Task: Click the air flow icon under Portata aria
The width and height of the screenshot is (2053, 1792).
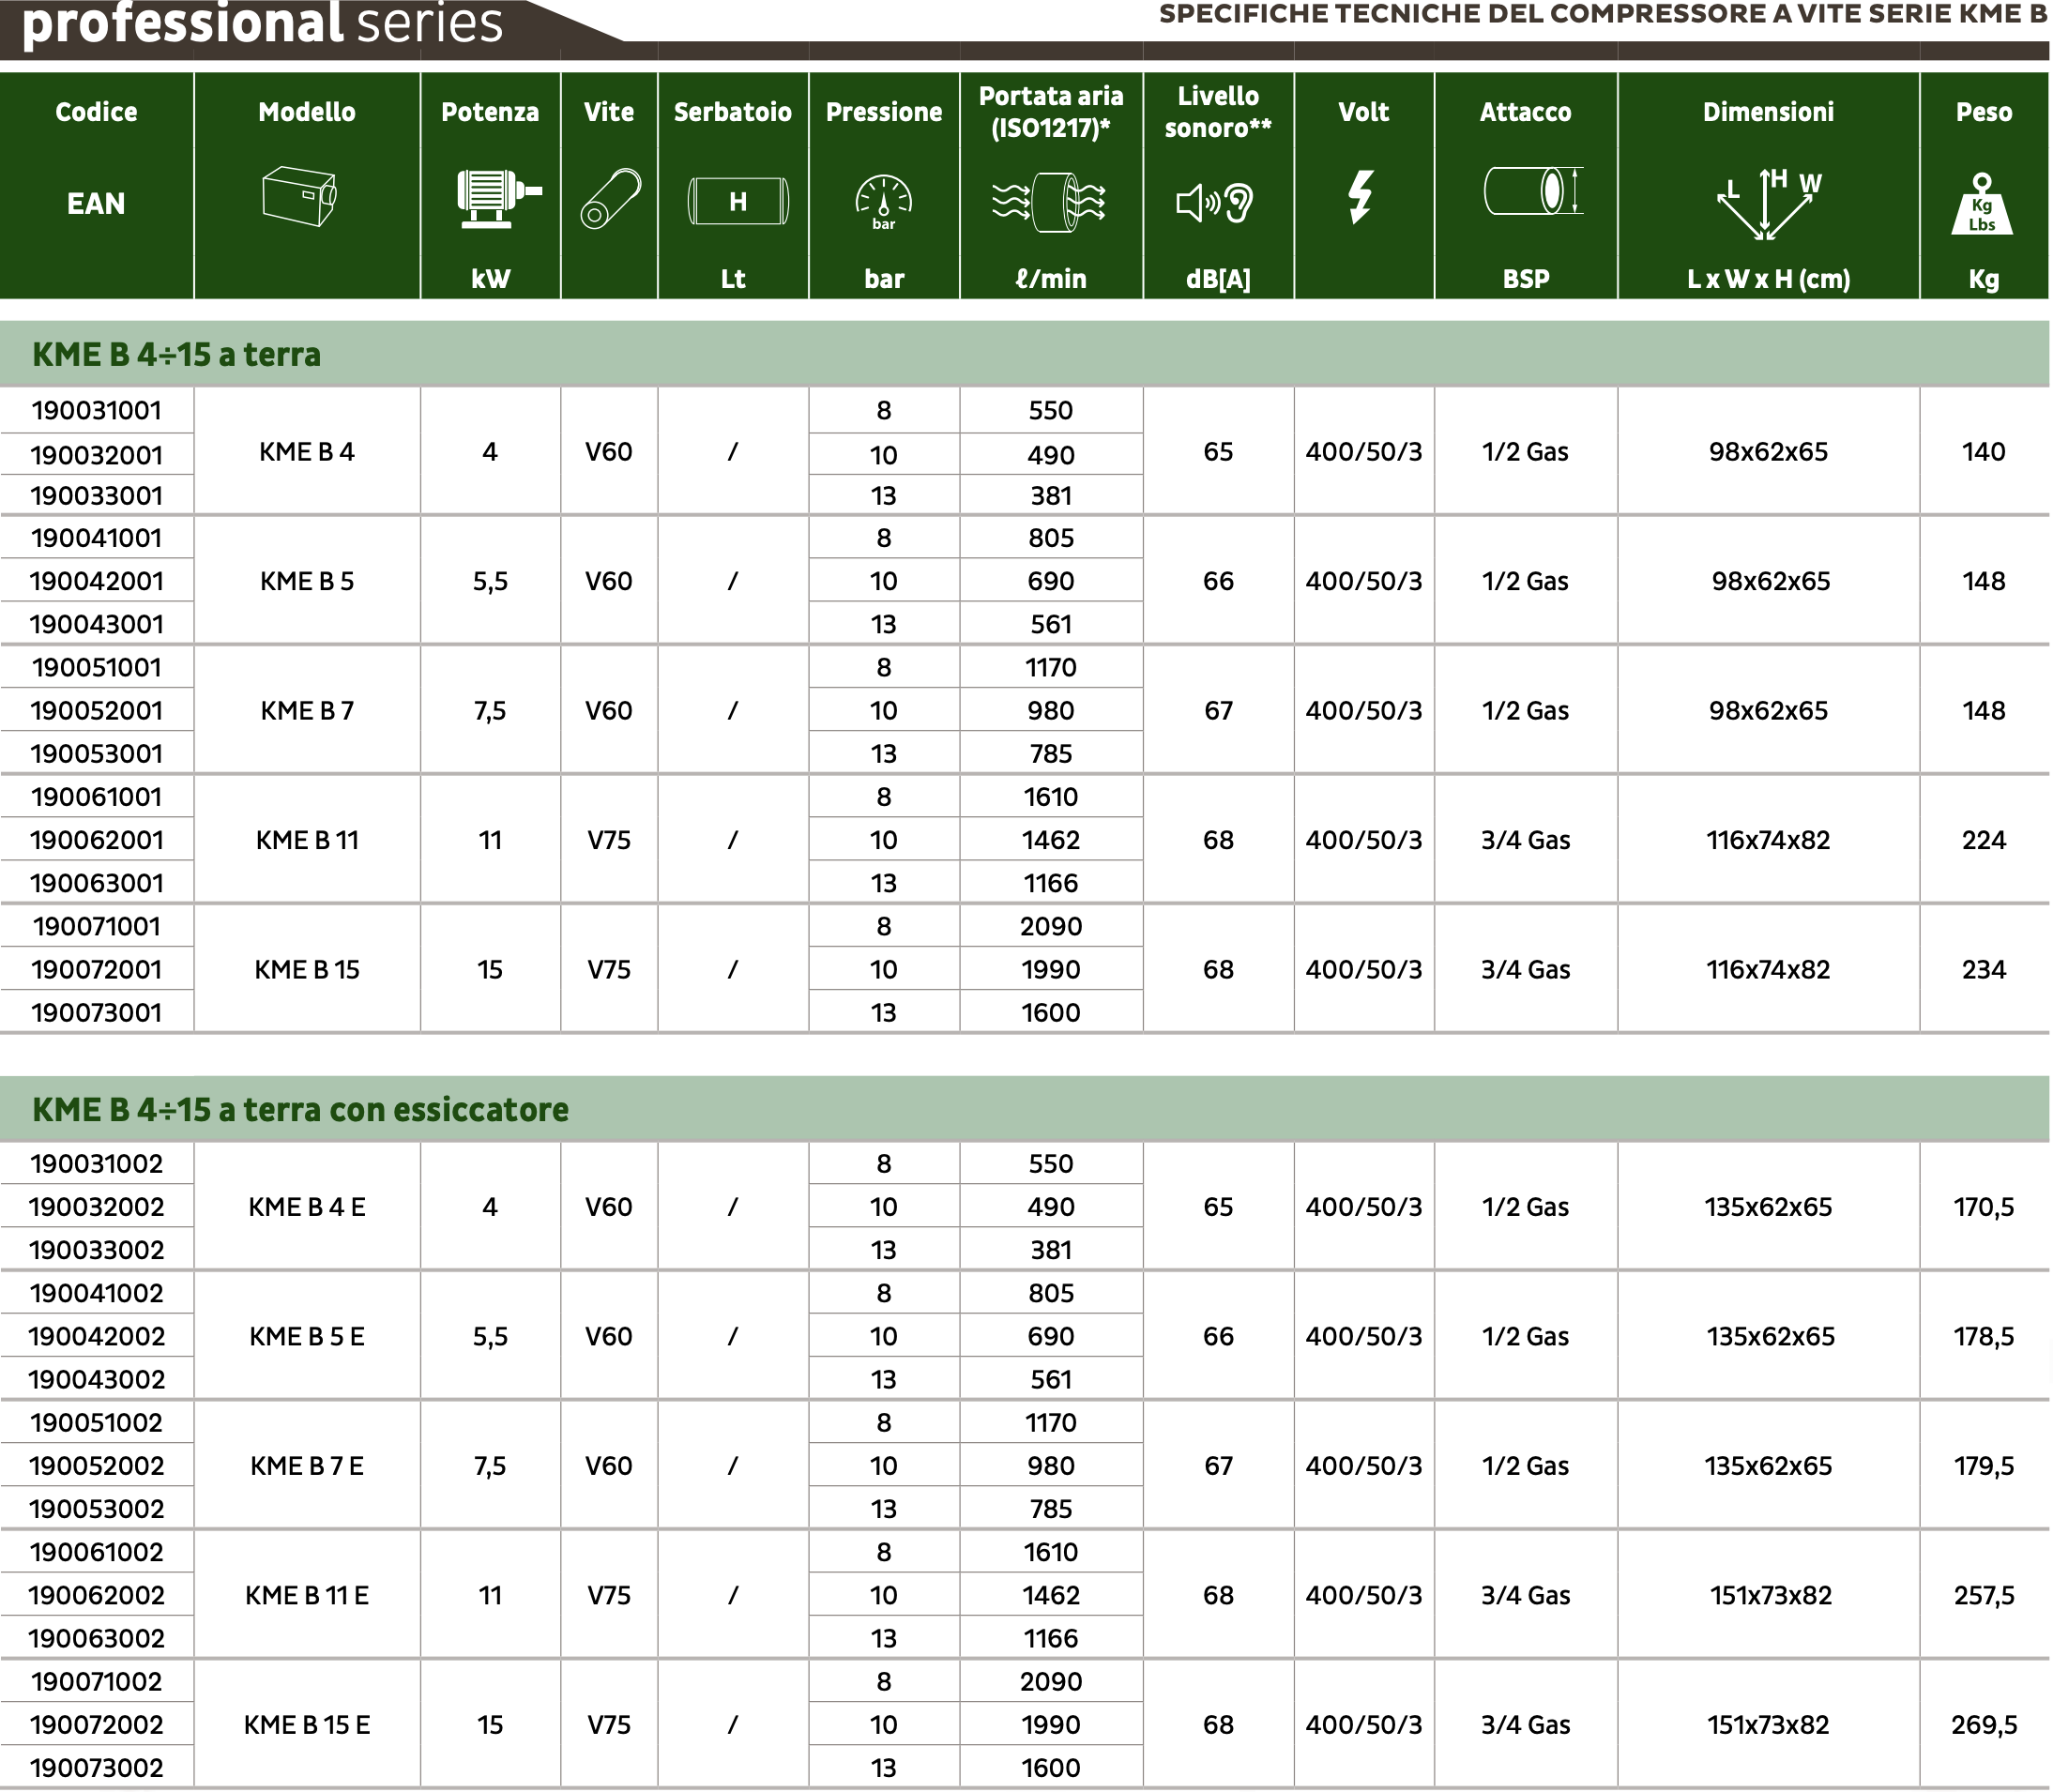Action: pos(1049,202)
